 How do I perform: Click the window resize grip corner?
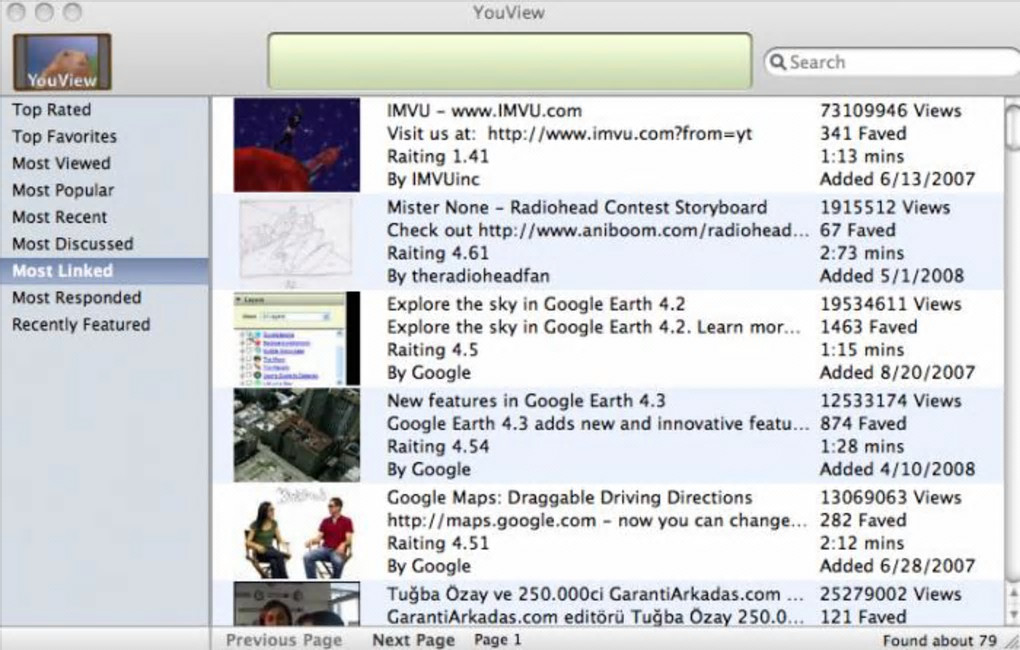click(1012, 641)
